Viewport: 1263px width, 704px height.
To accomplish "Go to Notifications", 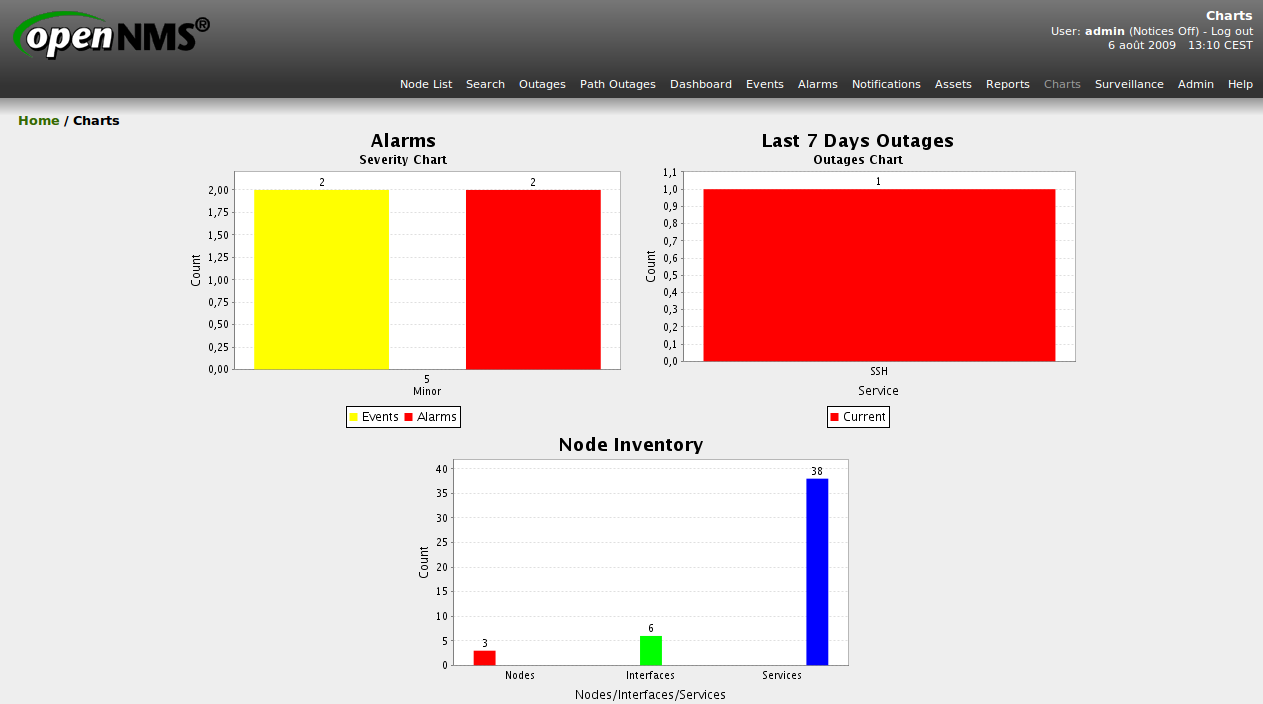I will [886, 84].
